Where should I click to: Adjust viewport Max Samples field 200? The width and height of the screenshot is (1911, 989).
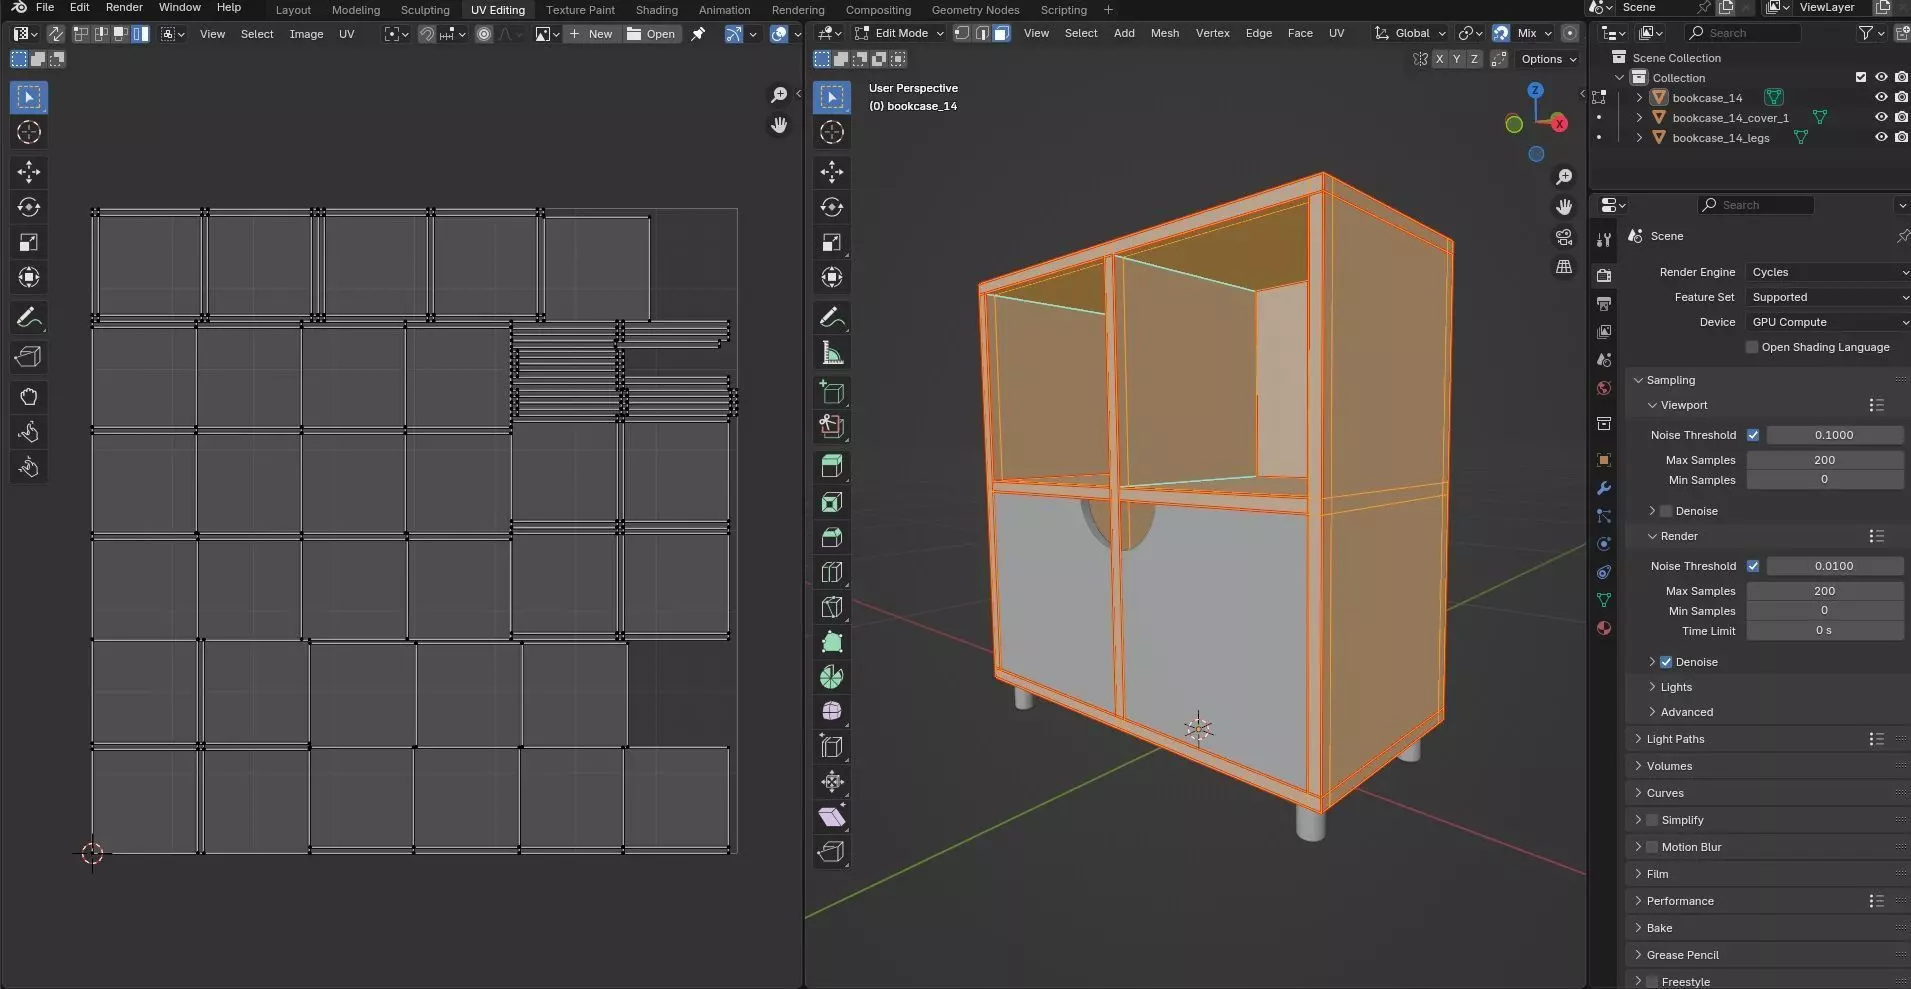pos(1824,460)
